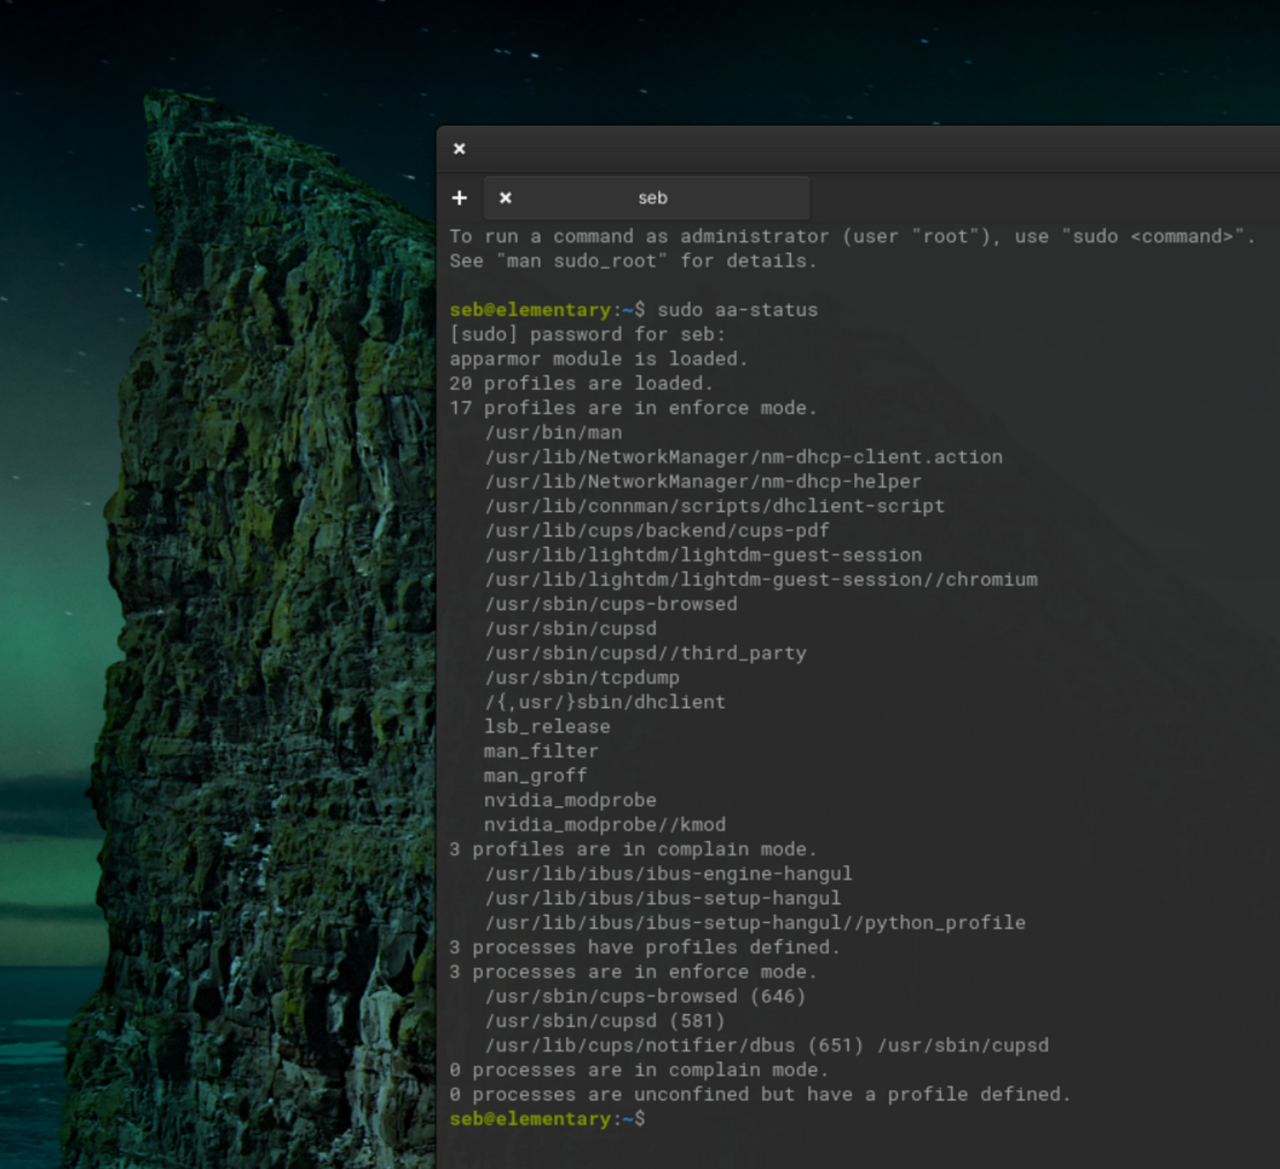
Task: Close the seb tab
Action: click(x=506, y=198)
